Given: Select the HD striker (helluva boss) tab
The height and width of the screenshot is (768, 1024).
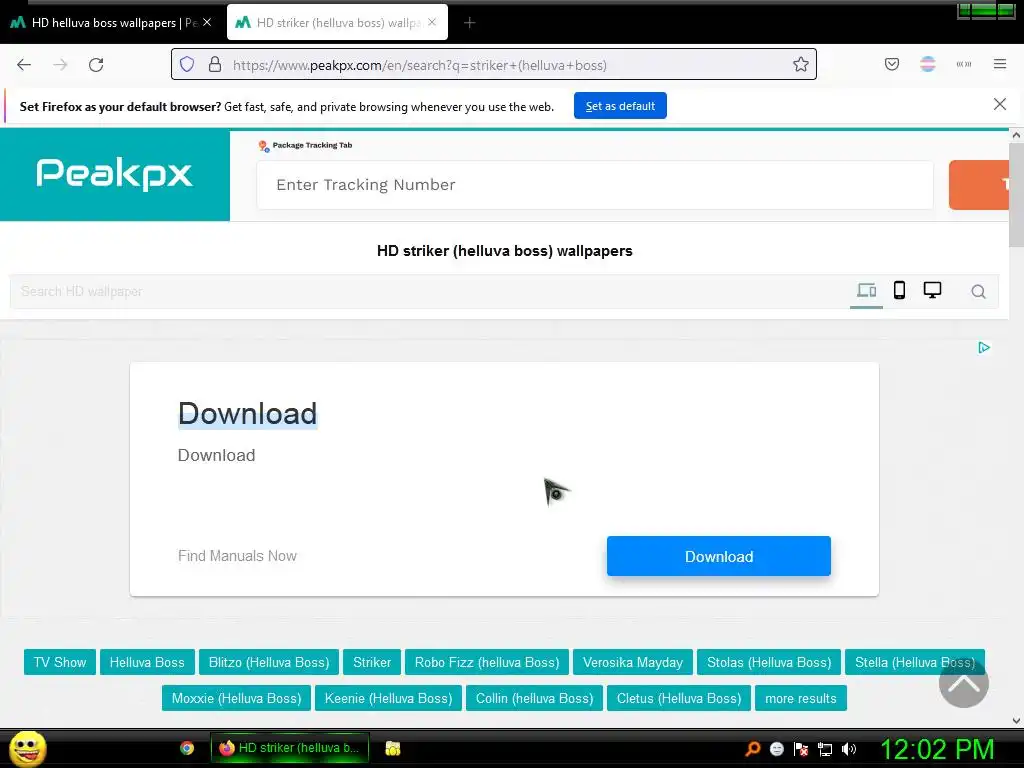Looking at the screenshot, I should pos(337,23).
